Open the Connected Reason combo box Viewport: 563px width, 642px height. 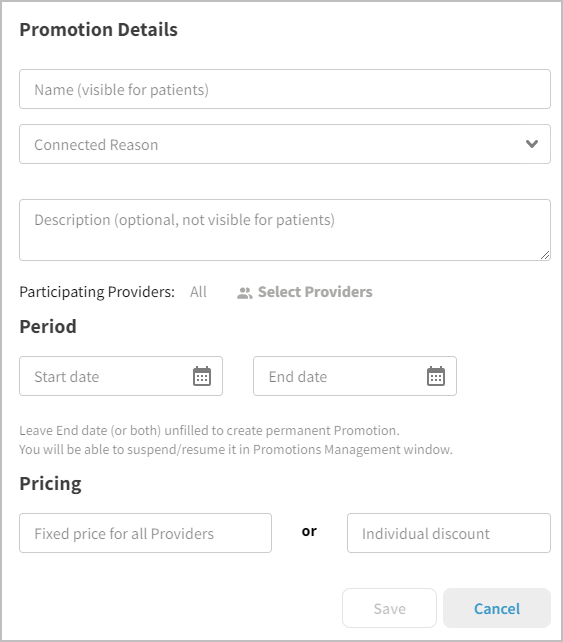(x=285, y=144)
